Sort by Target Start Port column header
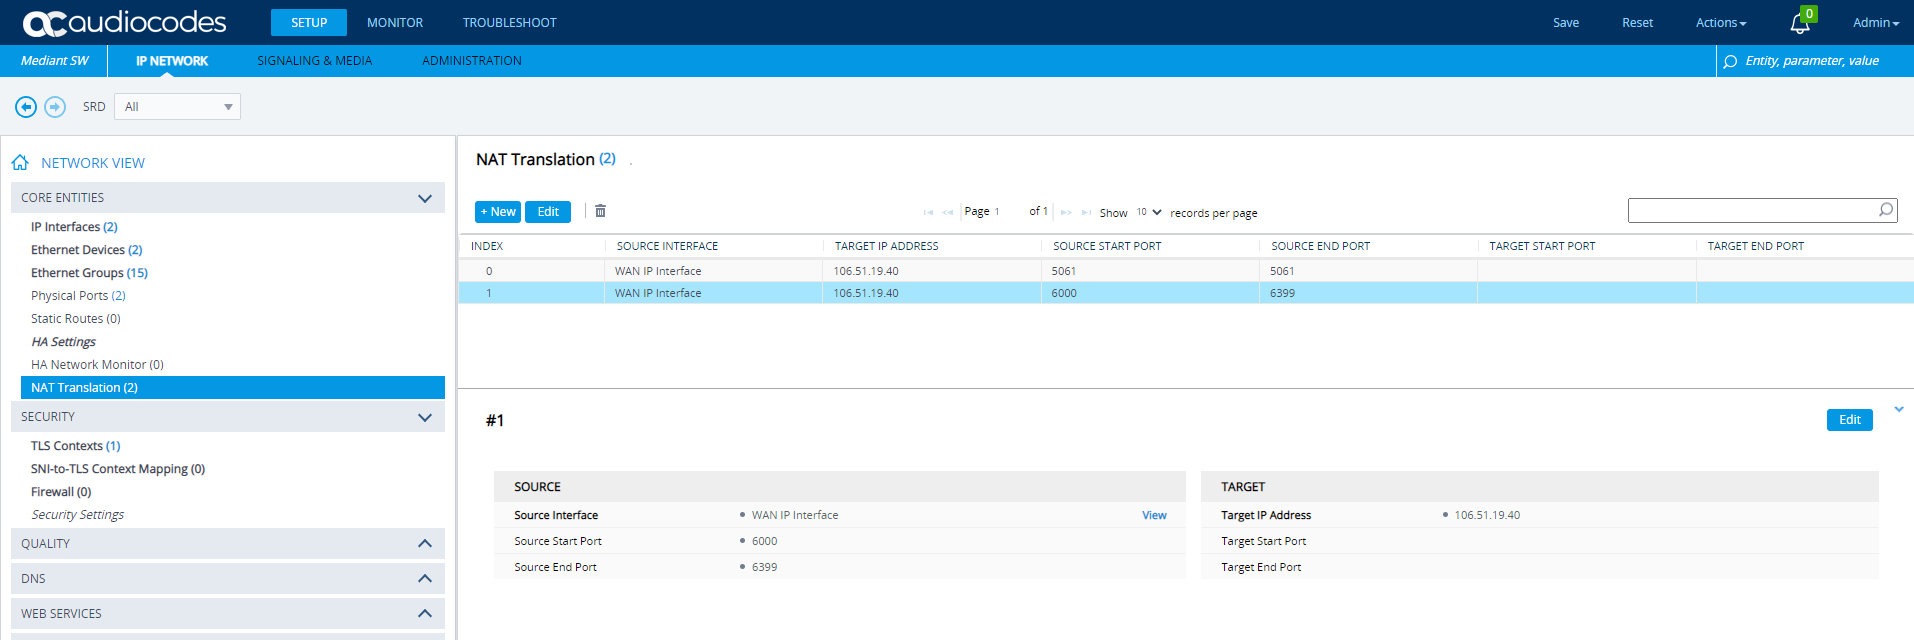Screen dimensions: 1914x640 1542,246
